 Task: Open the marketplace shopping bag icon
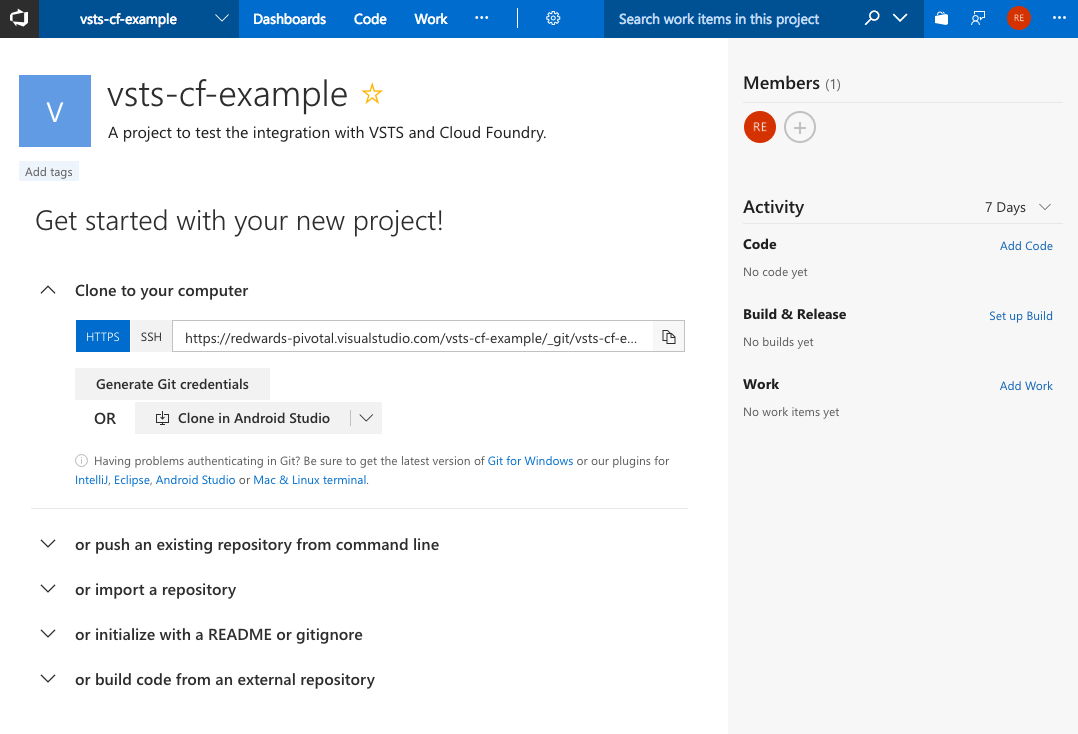pos(941,18)
